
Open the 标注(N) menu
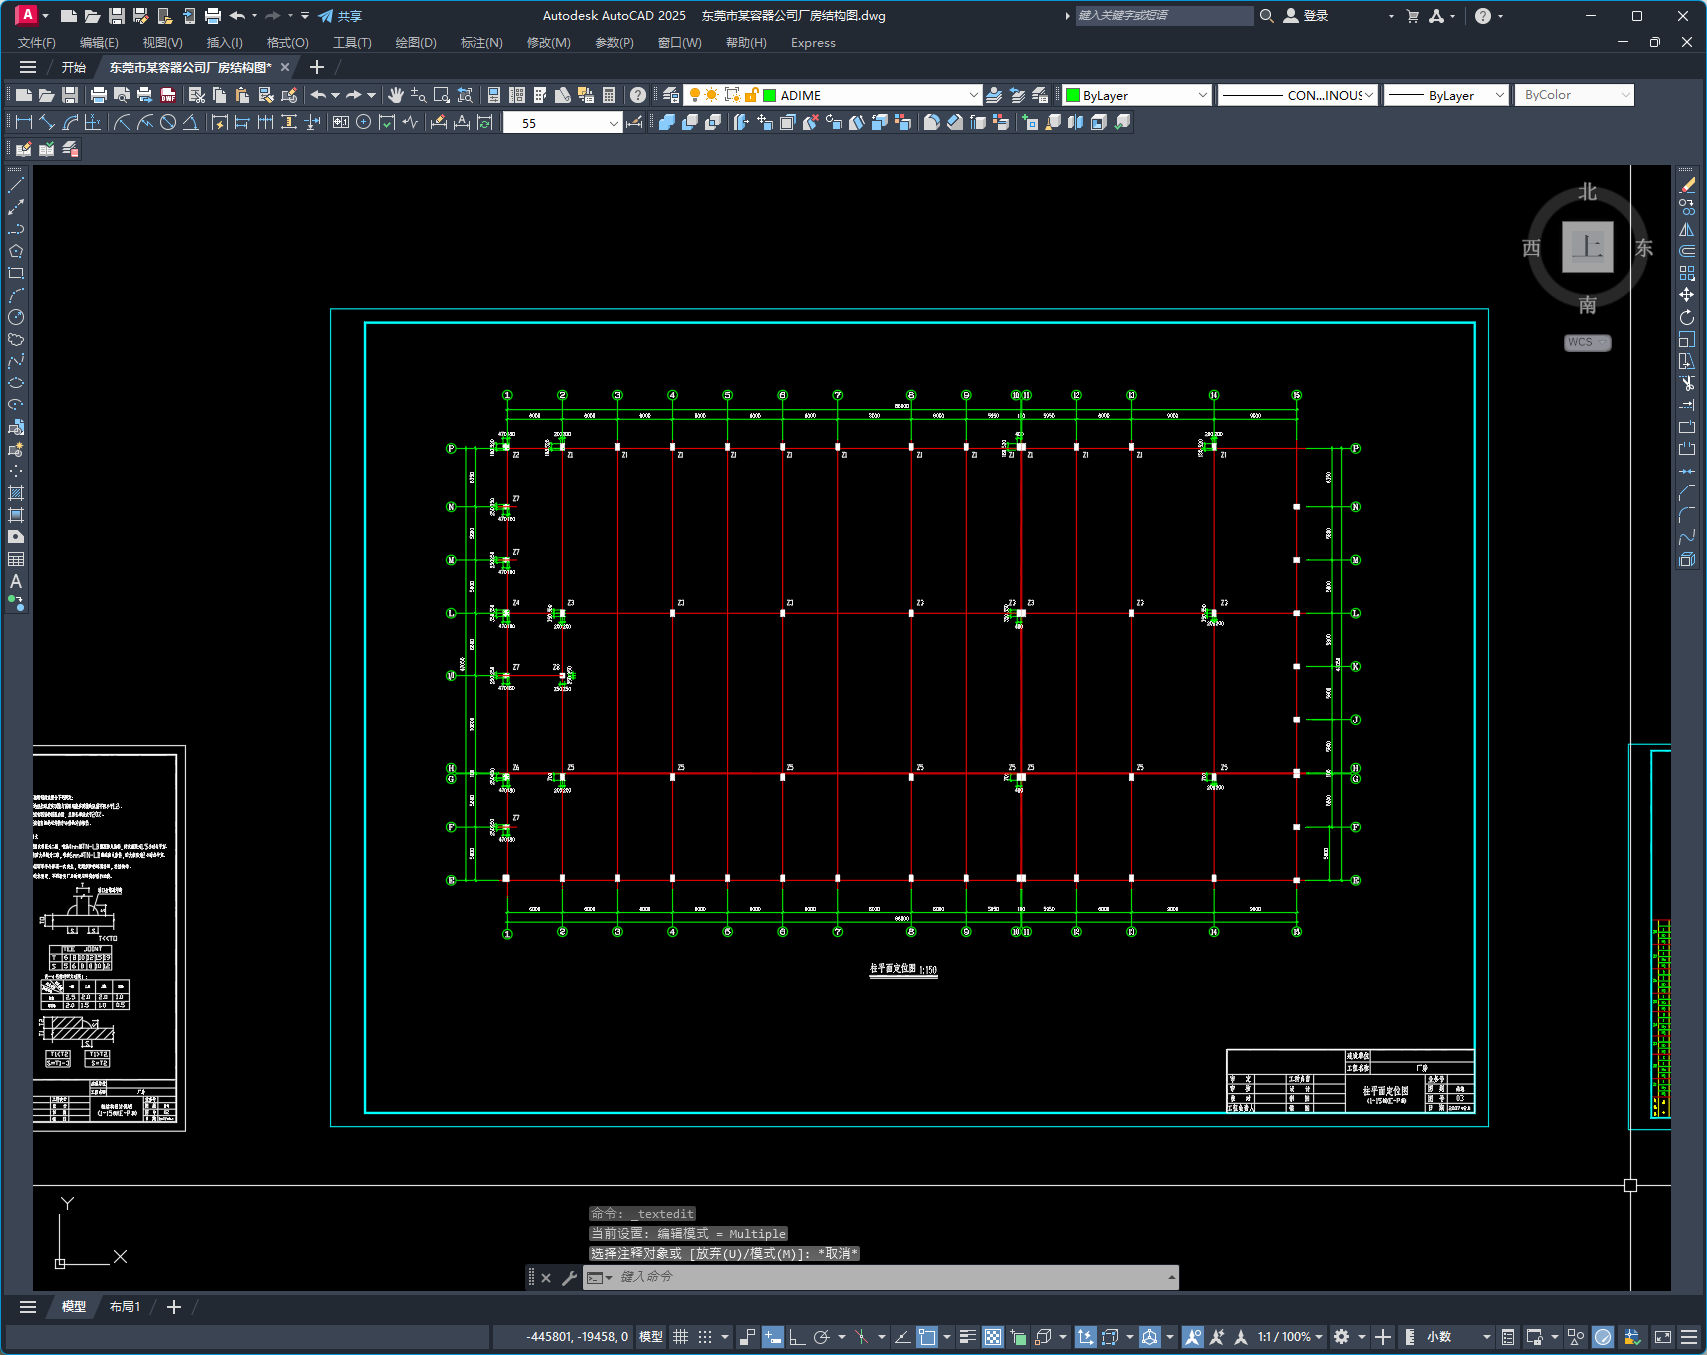click(x=481, y=43)
